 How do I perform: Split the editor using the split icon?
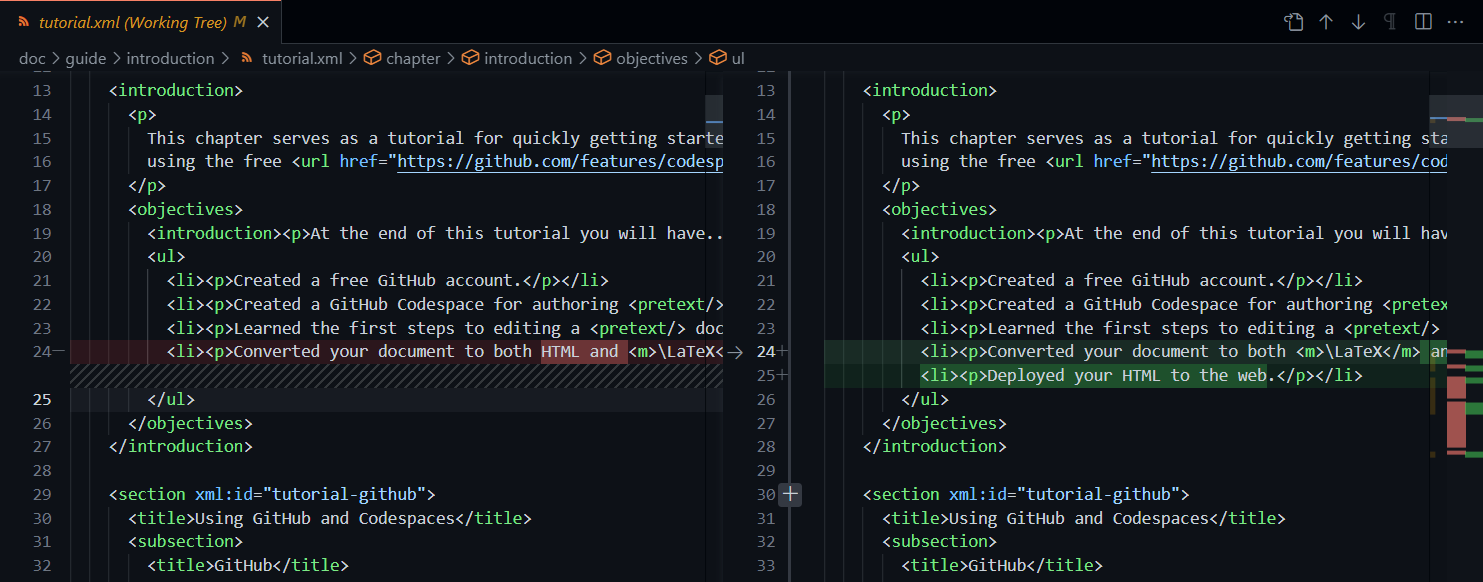(1422, 20)
